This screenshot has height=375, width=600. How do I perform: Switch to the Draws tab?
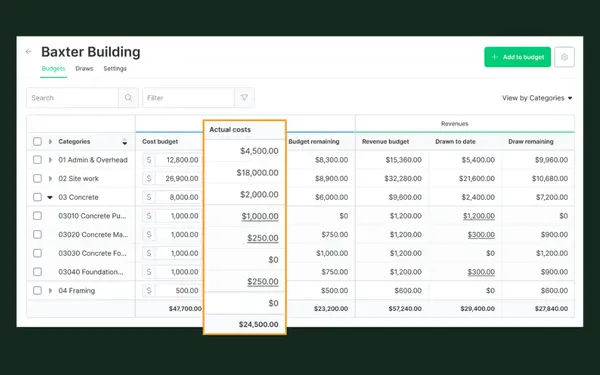click(84, 69)
